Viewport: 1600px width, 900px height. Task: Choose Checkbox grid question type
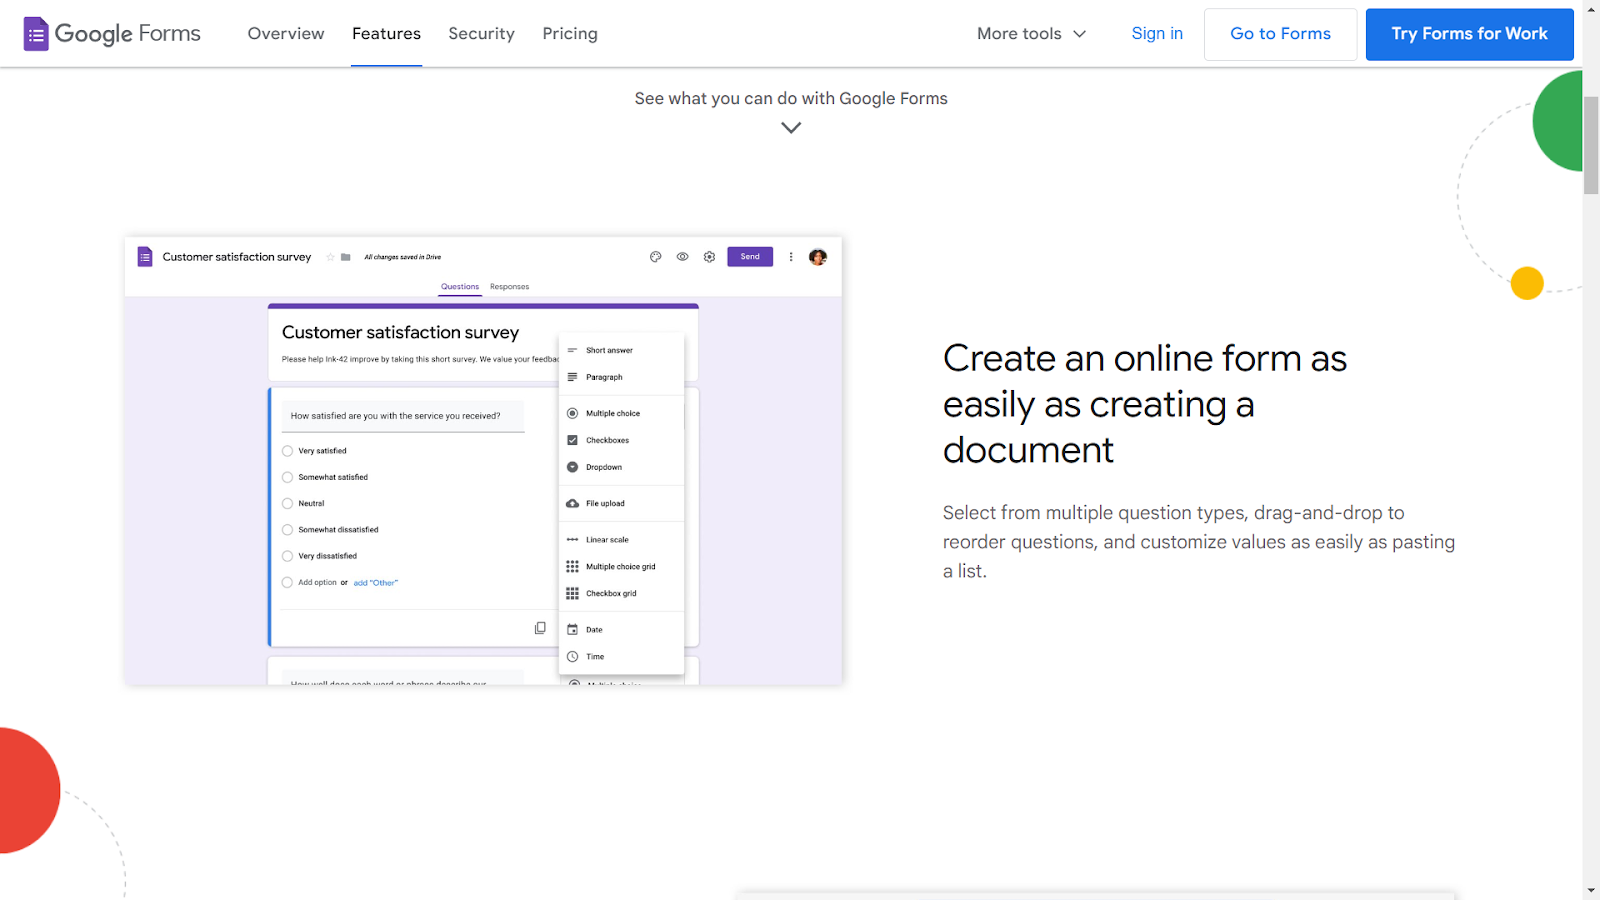click(x=621, y=594)
